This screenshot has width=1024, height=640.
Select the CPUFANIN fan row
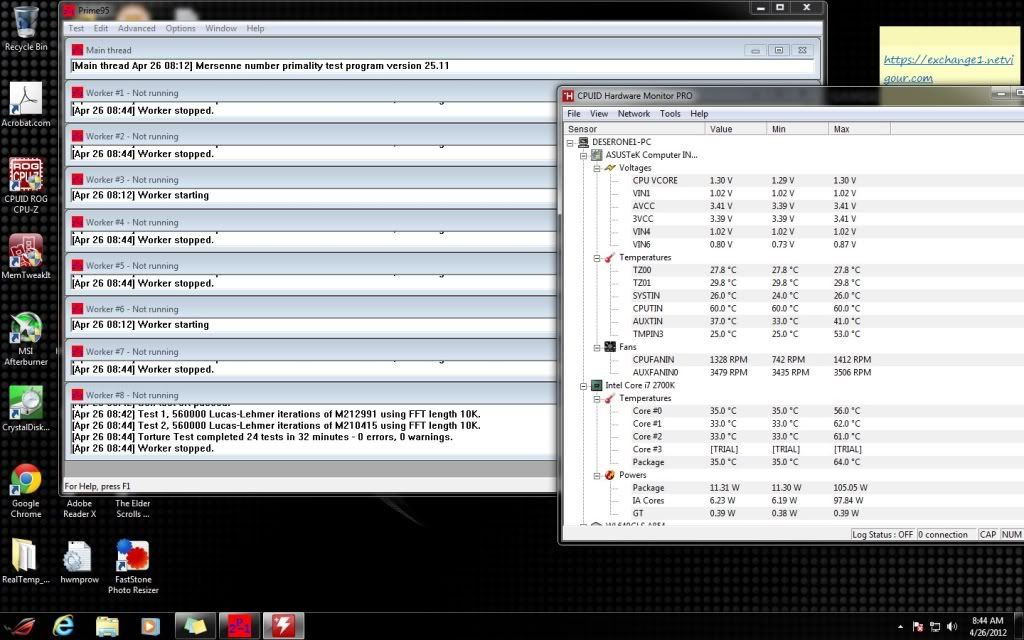(x=793, y=359)
